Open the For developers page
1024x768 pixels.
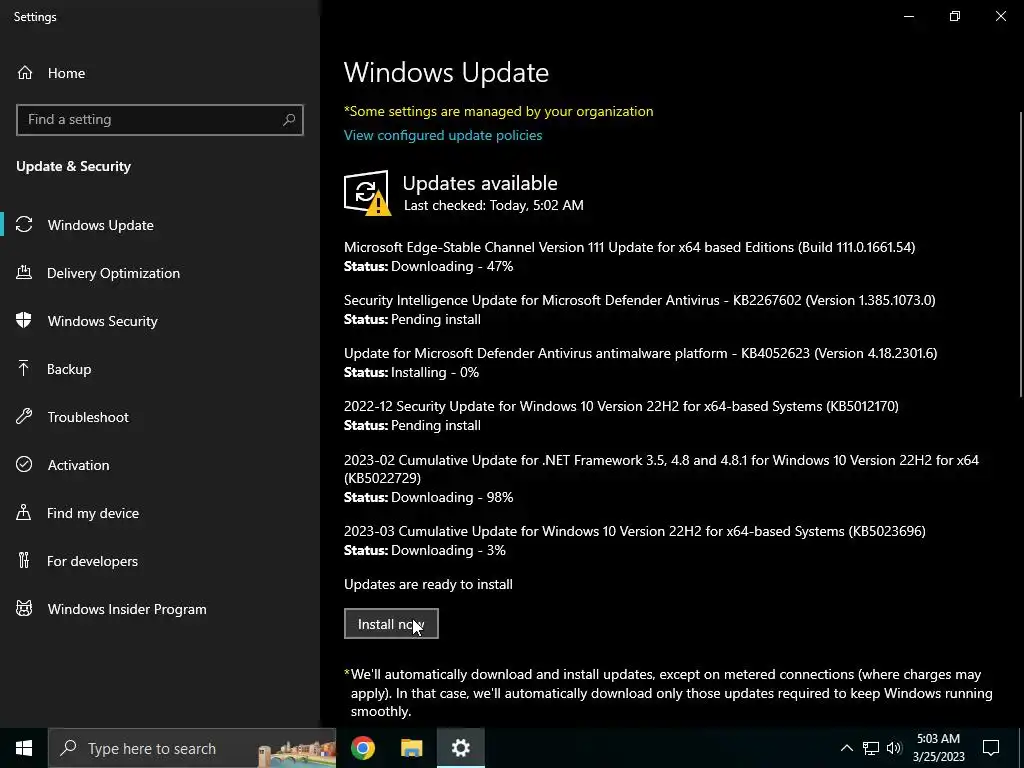[x=160, y=561]
